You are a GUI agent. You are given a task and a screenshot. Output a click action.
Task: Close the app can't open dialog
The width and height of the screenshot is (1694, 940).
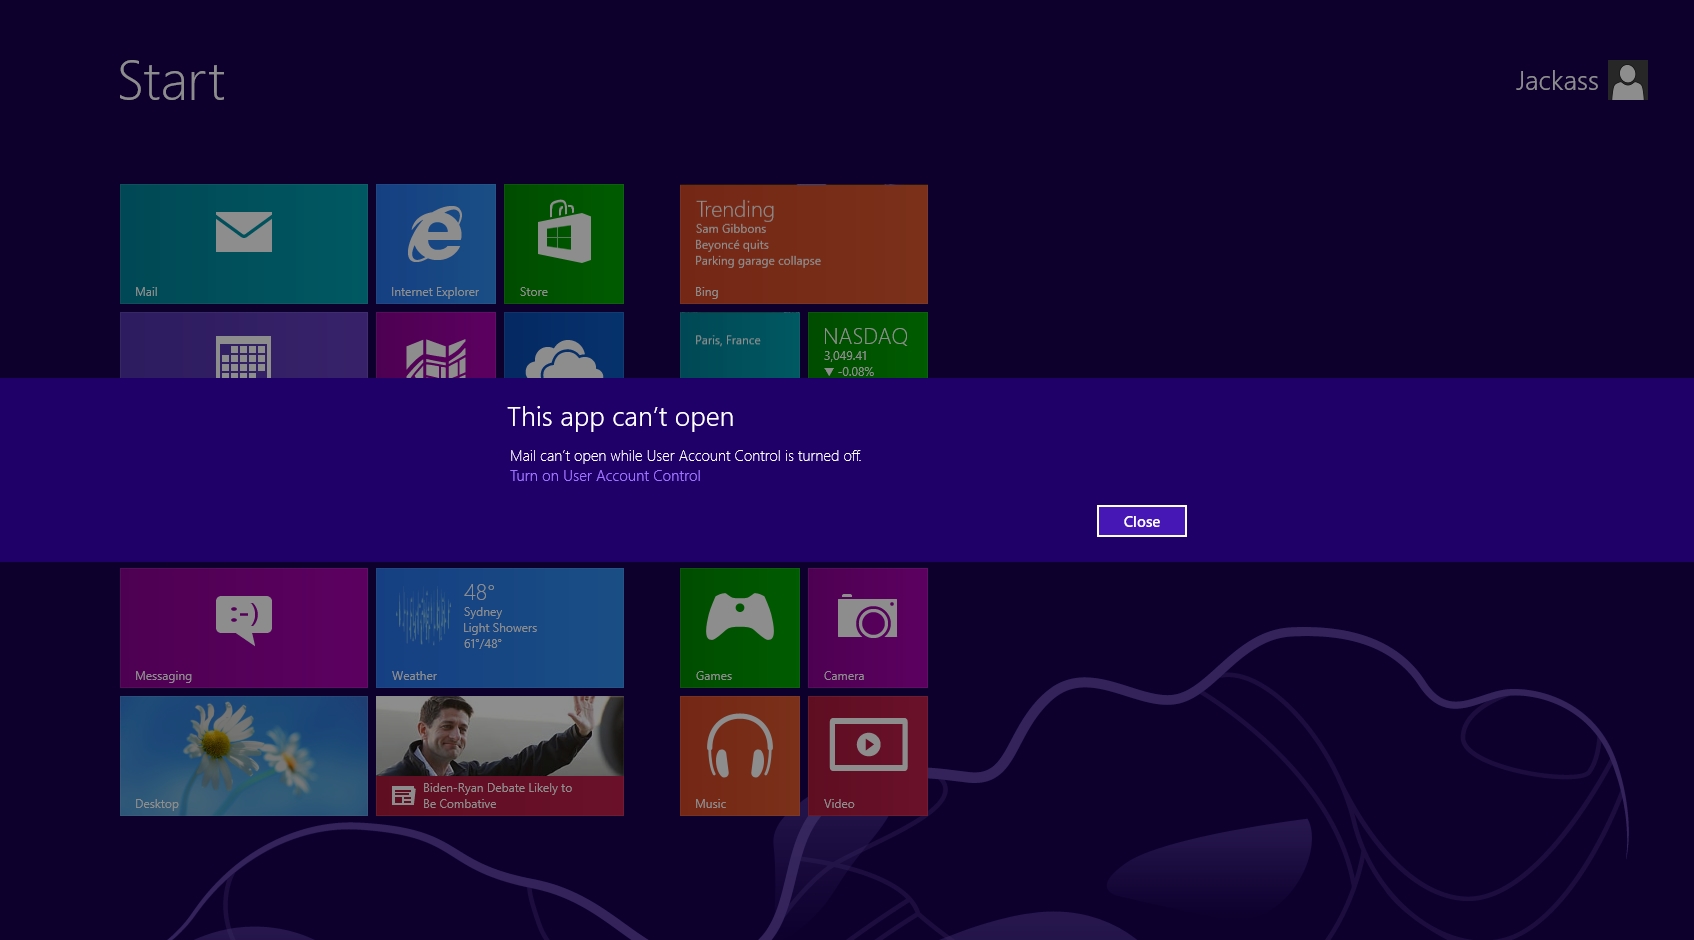tap(1142, 521)
